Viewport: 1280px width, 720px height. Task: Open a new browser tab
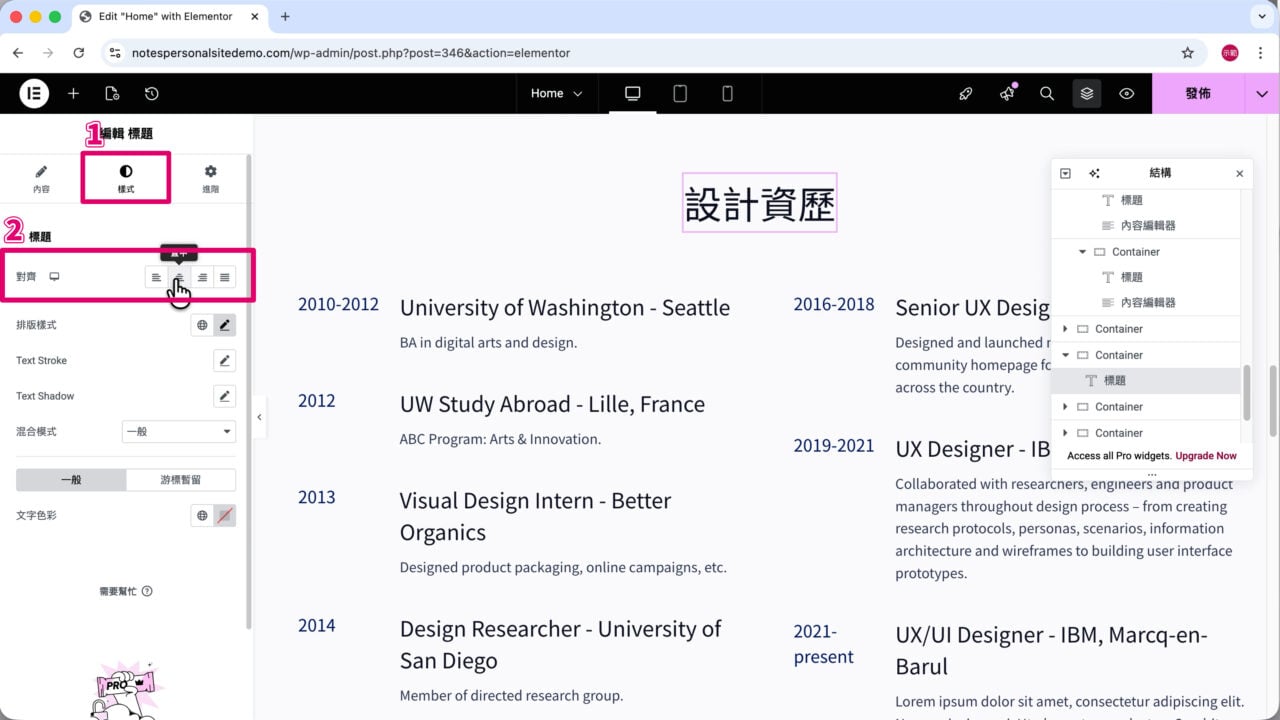[285, 17]
